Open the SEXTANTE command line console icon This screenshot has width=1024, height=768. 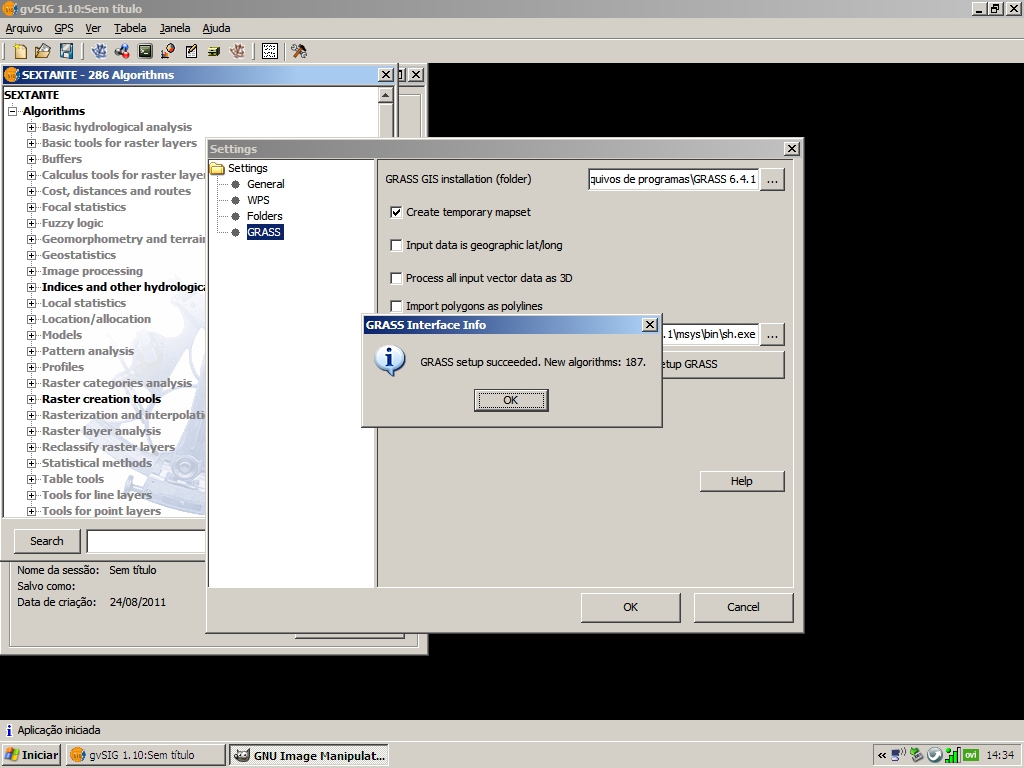pyautogui.click(x=145, y=51)
